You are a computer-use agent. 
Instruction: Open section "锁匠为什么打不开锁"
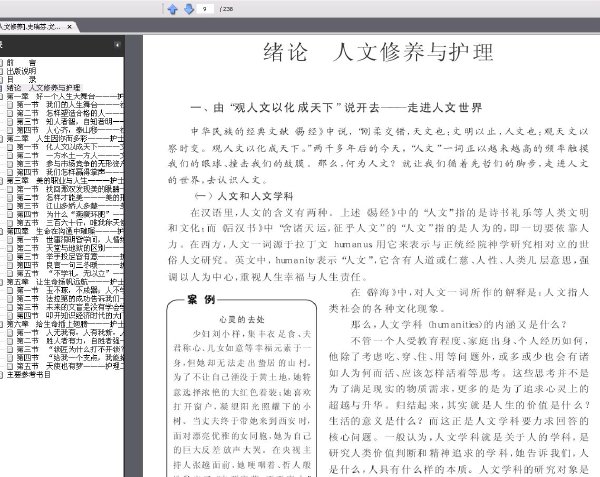click(x=70, y=349)
